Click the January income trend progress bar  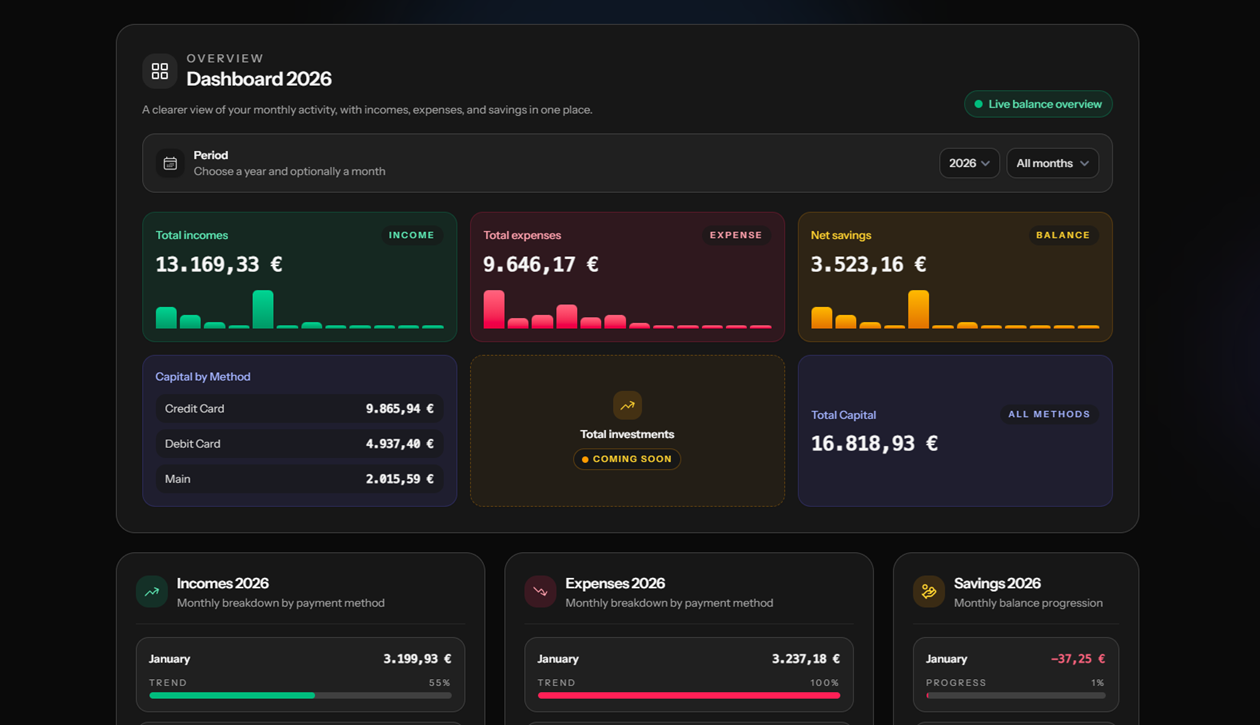coord(300,695)
